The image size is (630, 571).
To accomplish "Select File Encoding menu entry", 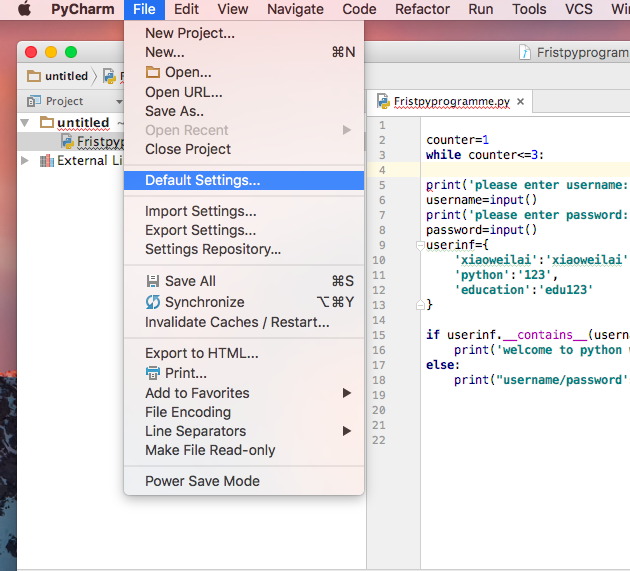I will (x=244, y=412).
